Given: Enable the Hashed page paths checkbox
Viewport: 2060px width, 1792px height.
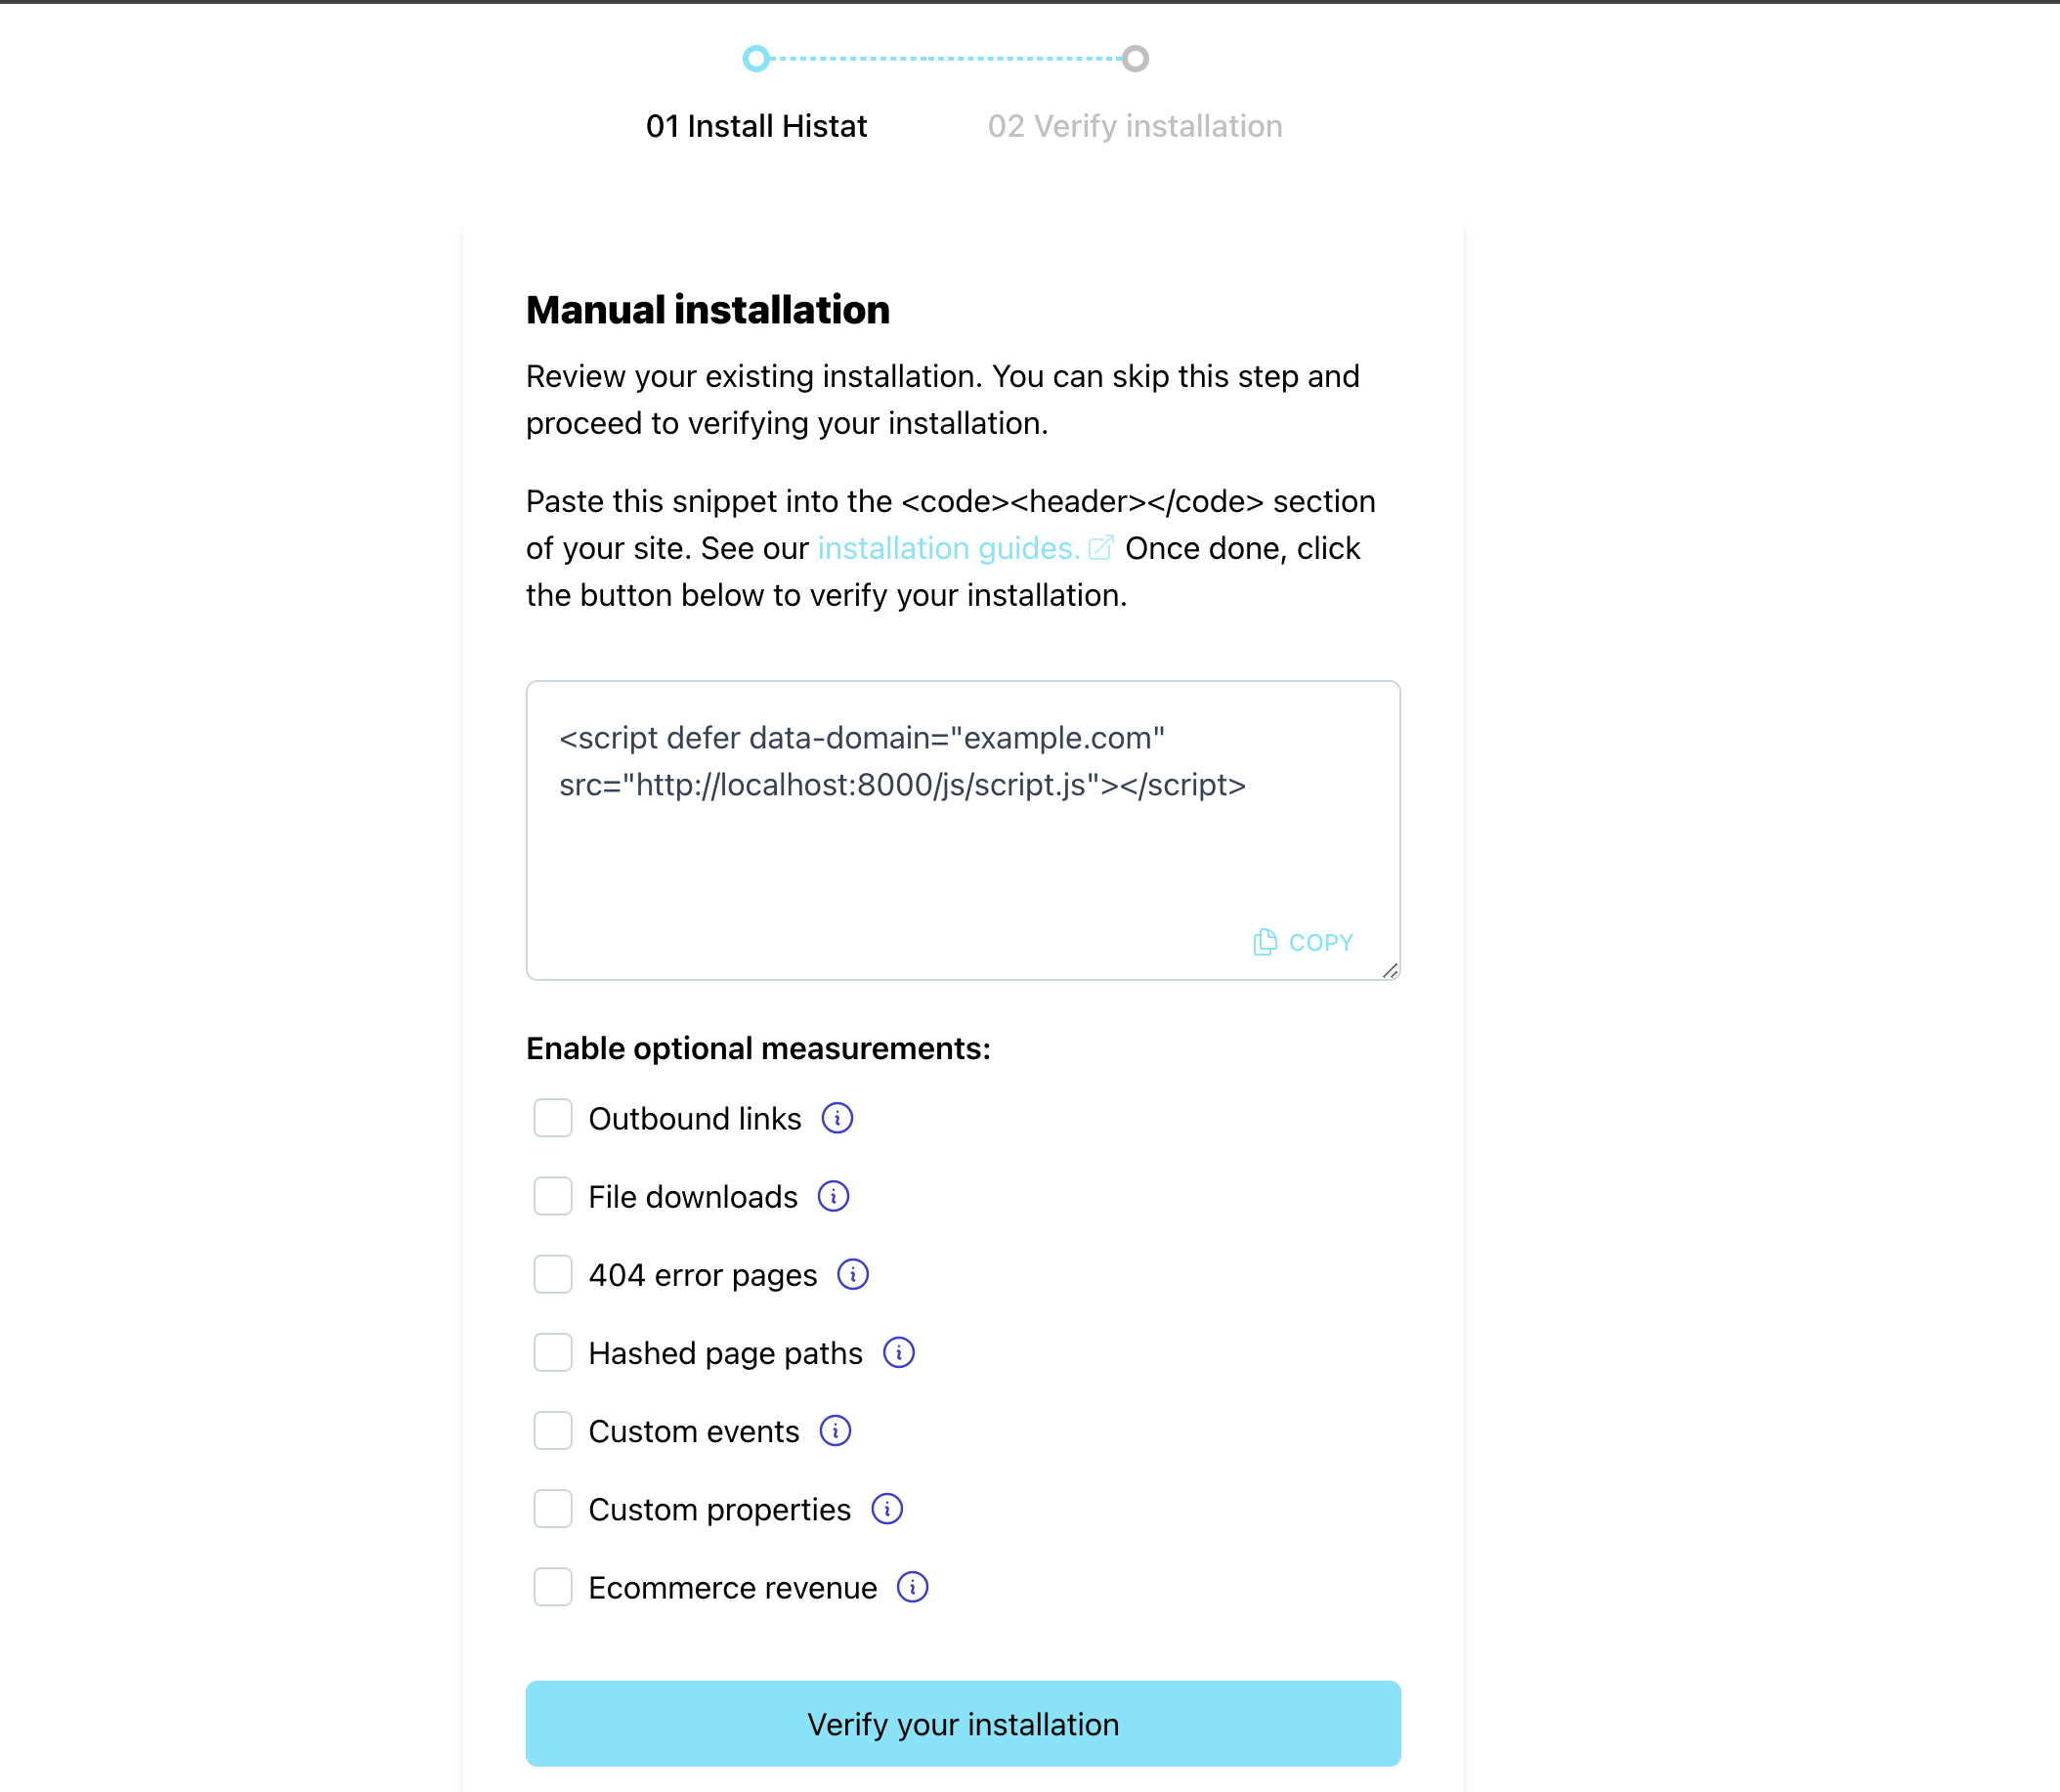Looking at the screenshot, I should (x=550, y=1352).
